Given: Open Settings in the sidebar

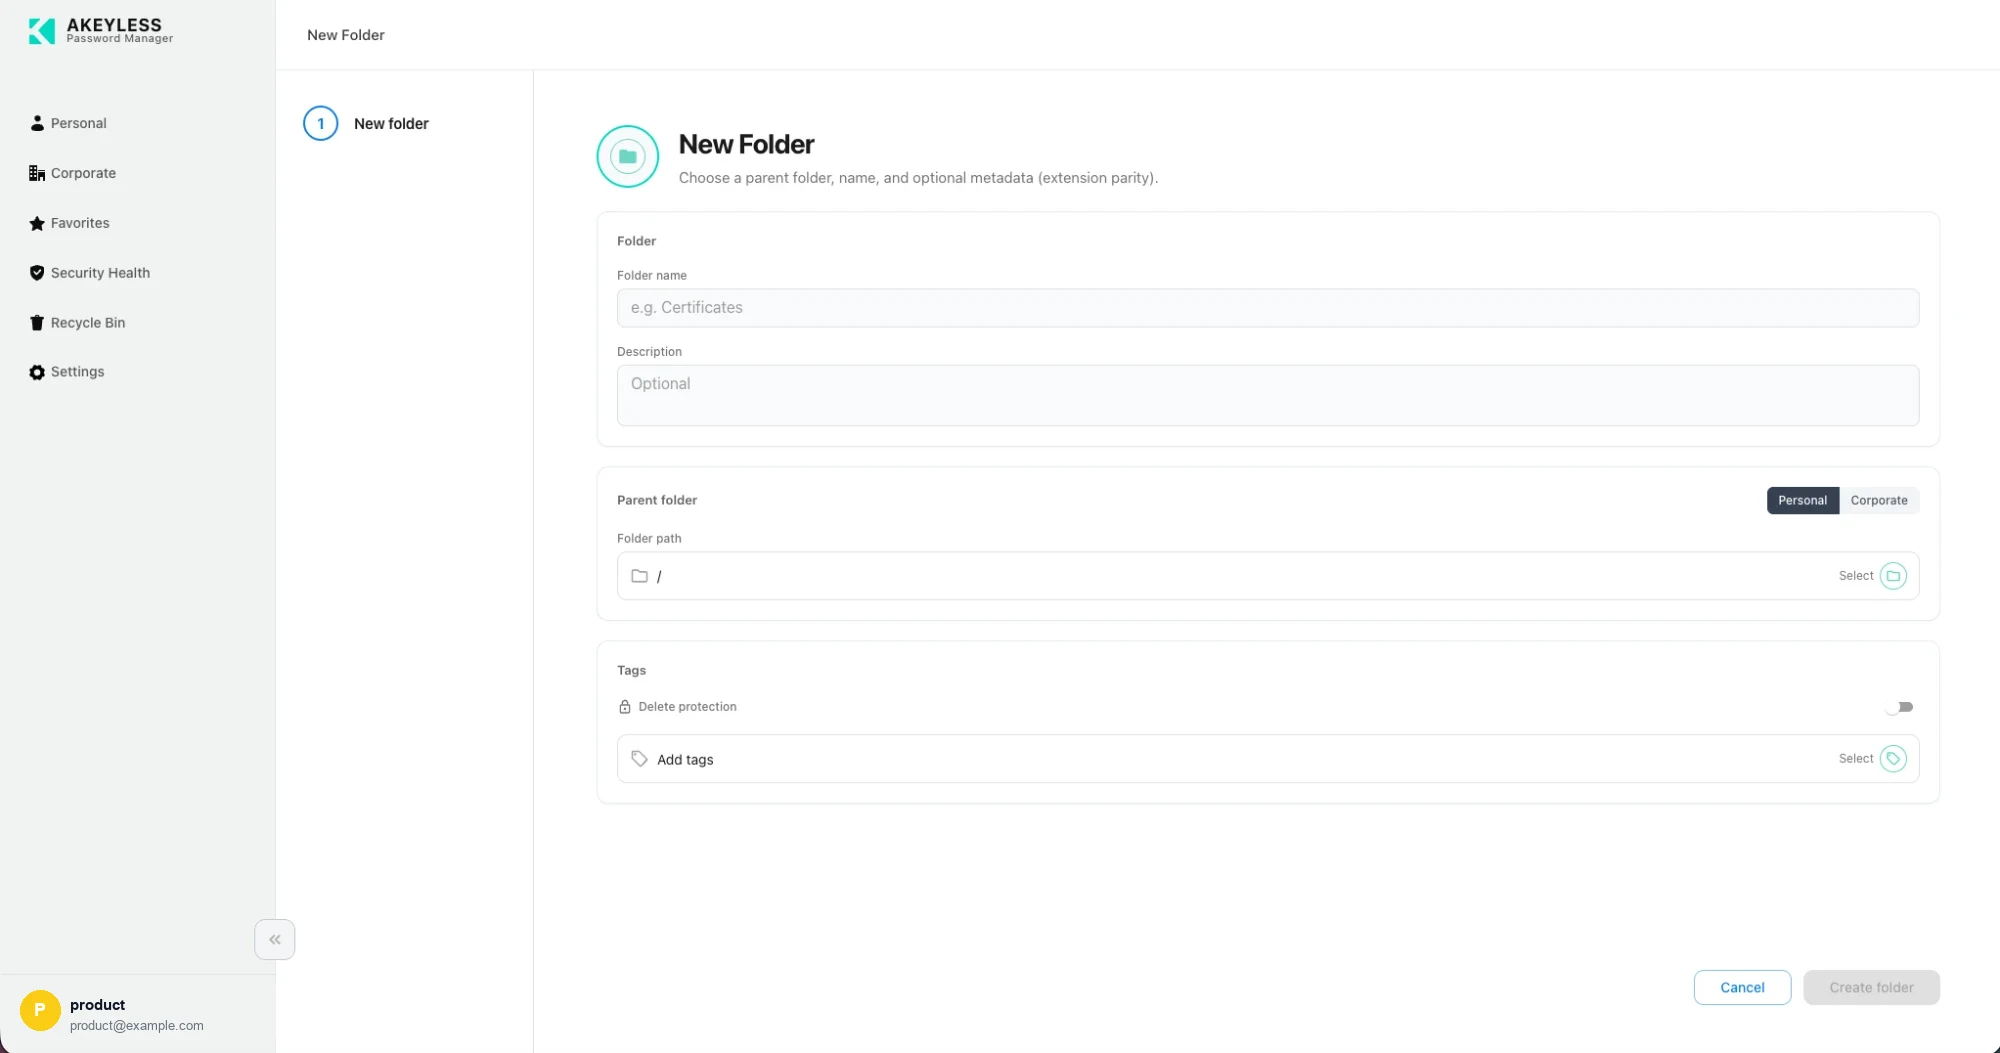Looking at the screenshot, I should point(67,372).
